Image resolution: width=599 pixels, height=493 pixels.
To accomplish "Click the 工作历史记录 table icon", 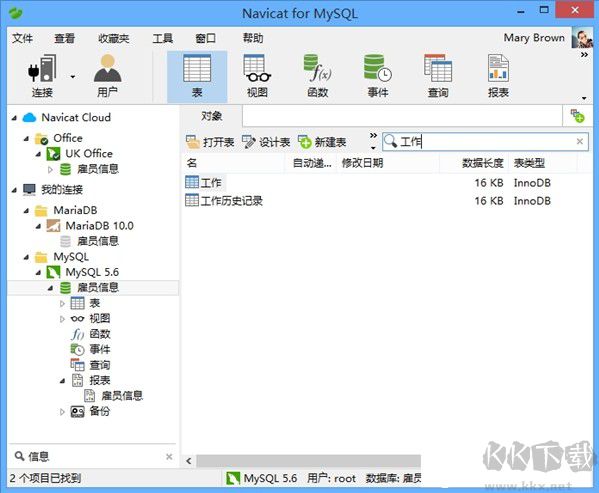I will pos(192,200).
